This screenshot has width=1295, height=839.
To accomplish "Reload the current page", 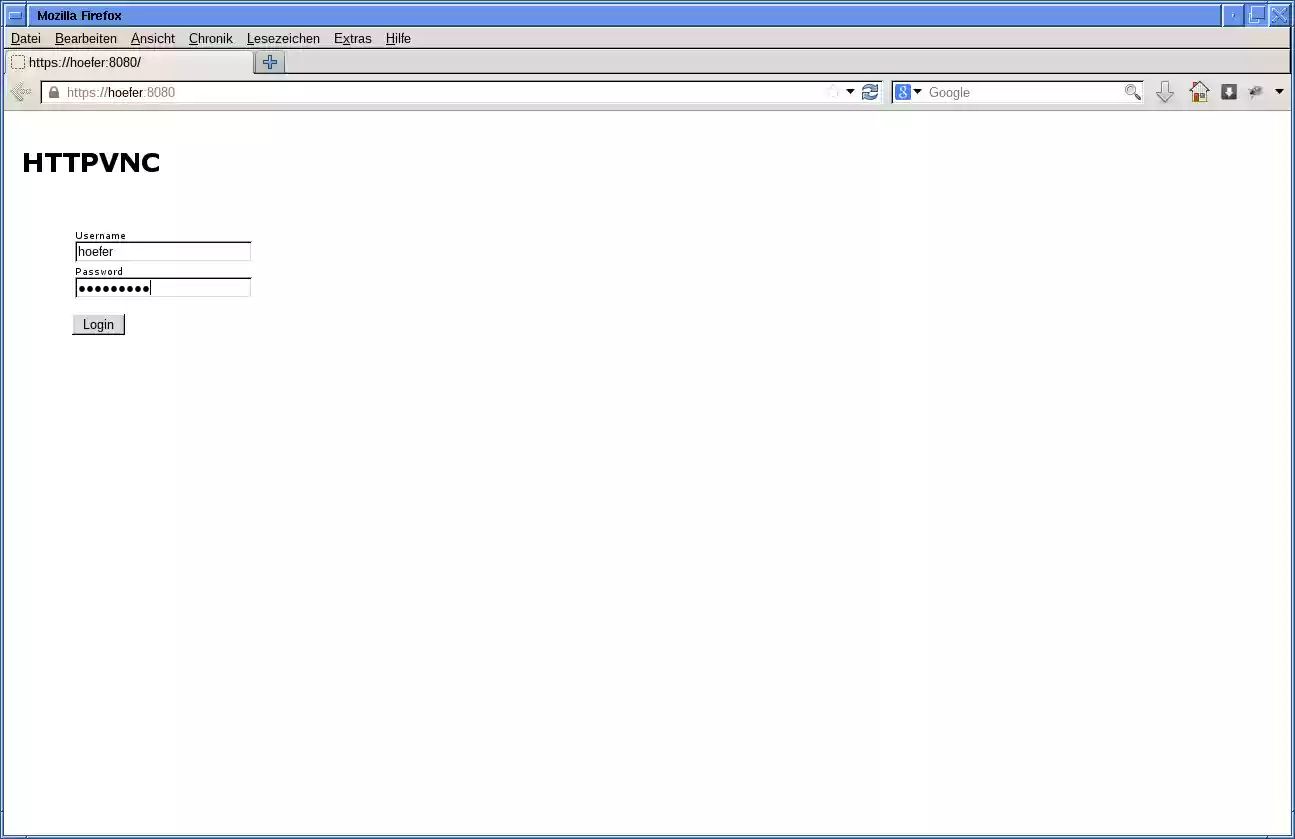I will click(869, 92).
